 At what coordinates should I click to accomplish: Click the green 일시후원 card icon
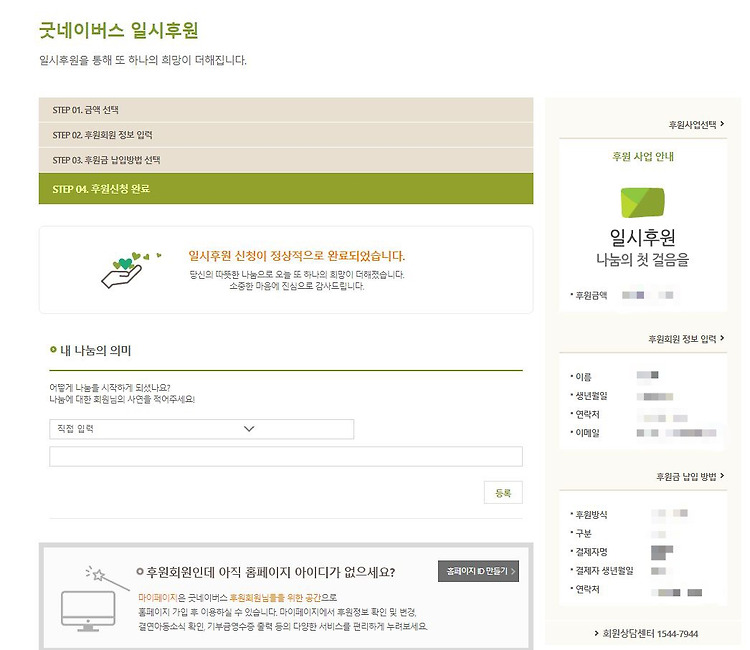point(642,202)
